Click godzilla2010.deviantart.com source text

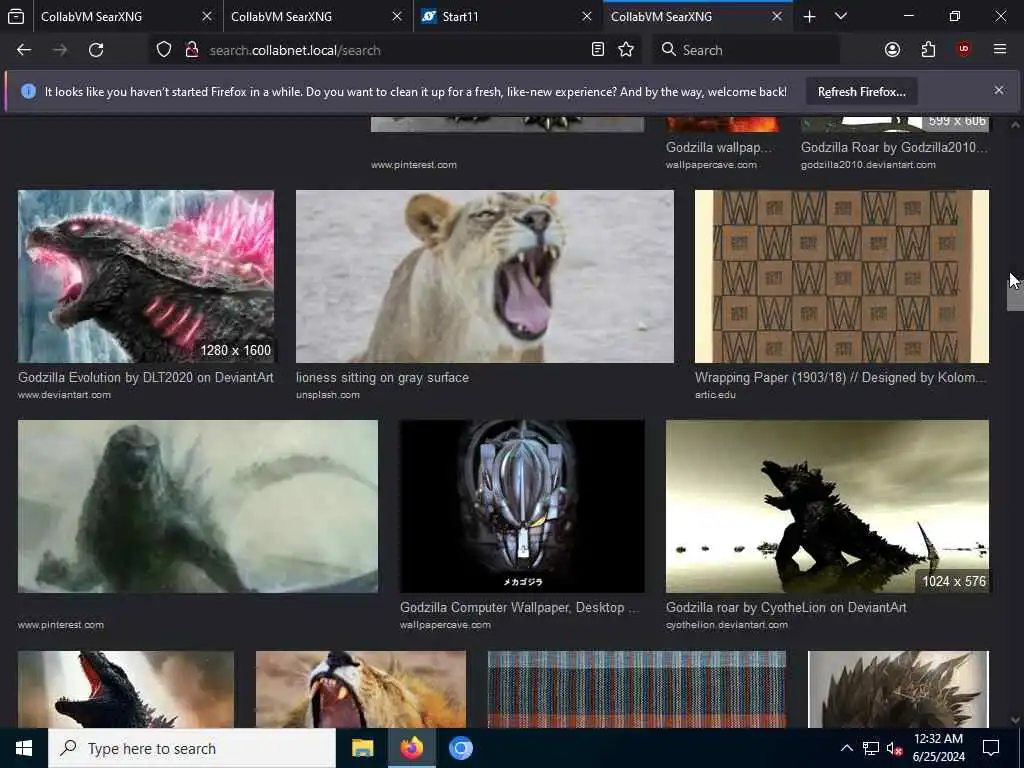coord(868,165)
